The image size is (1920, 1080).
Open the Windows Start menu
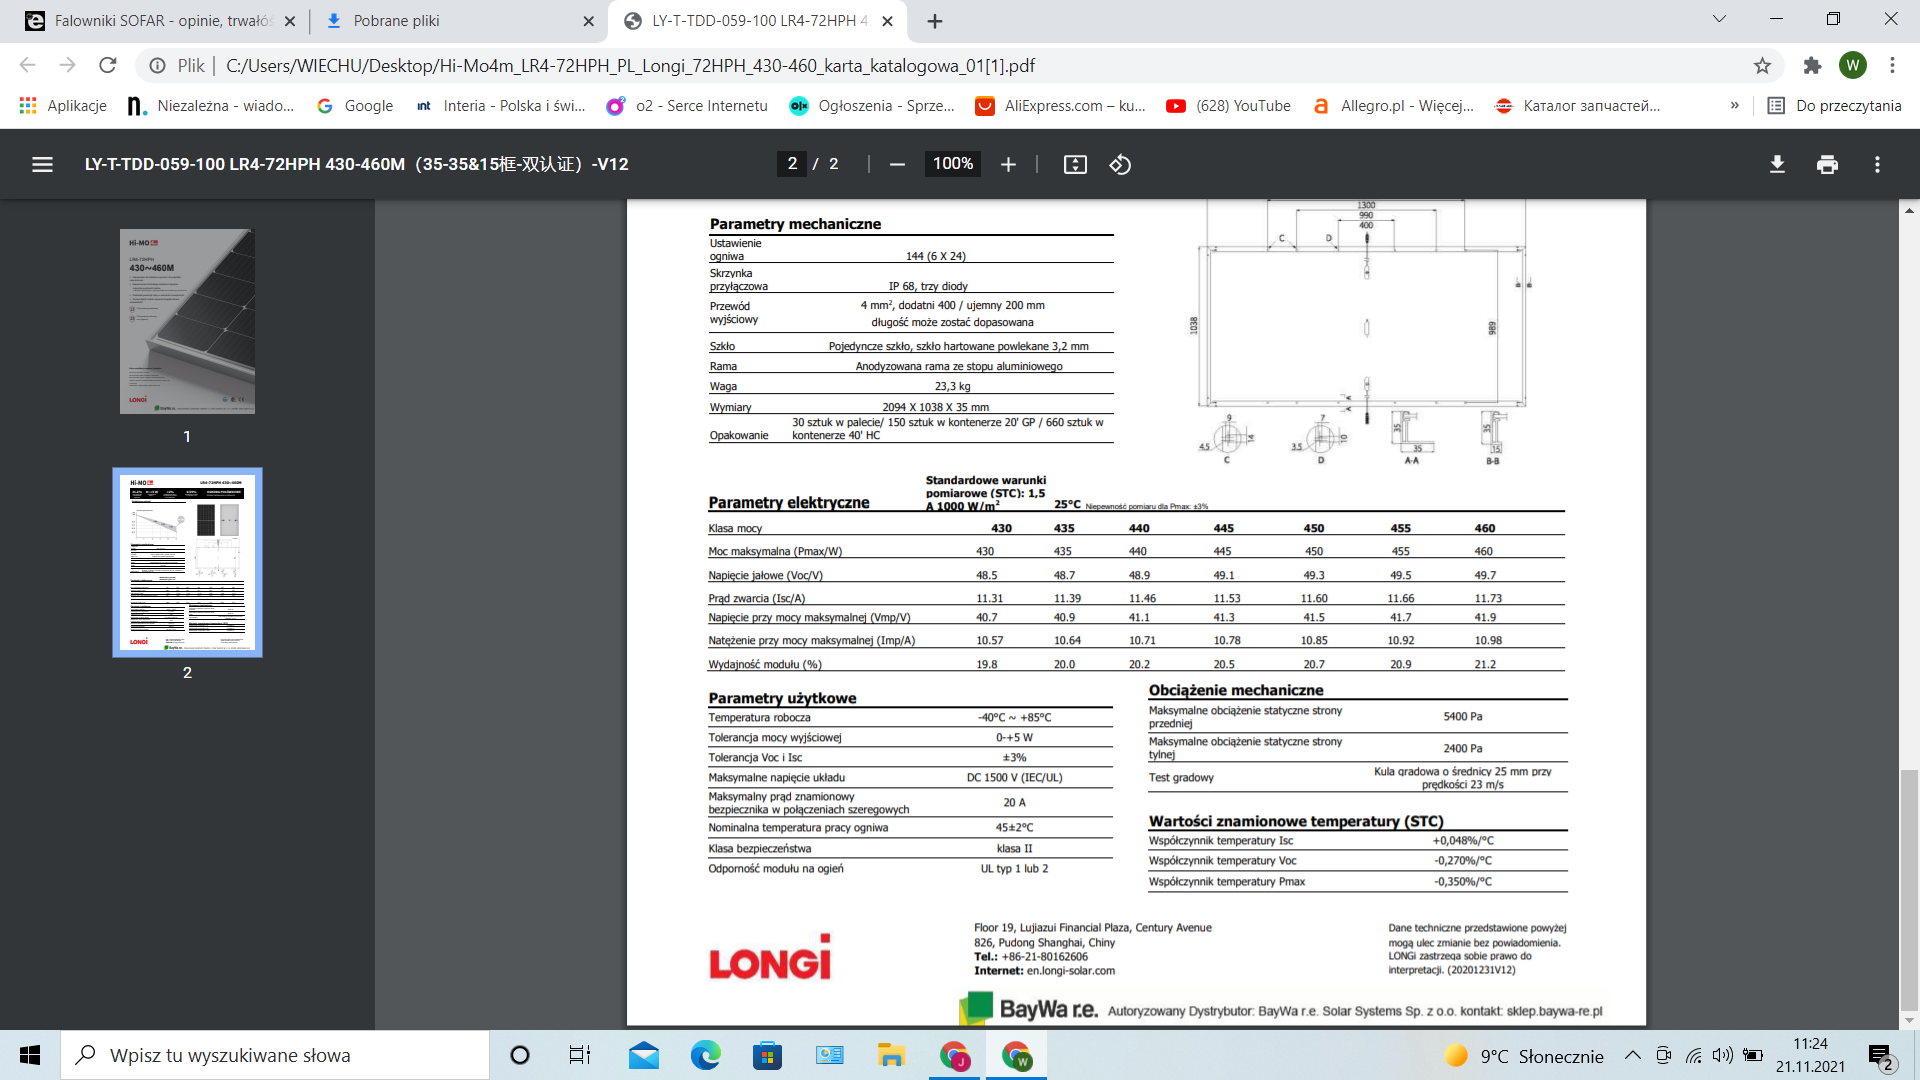pyautogui.click(x=30, y=1055)
